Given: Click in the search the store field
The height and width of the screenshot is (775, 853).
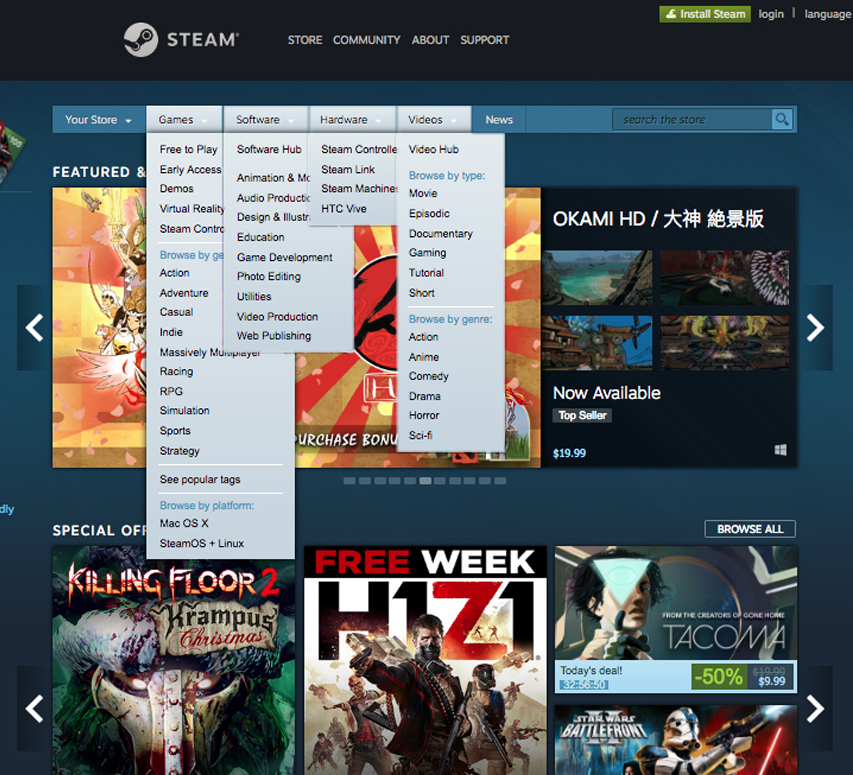Looking at the screenshot, I should click(x=691, y=119).
